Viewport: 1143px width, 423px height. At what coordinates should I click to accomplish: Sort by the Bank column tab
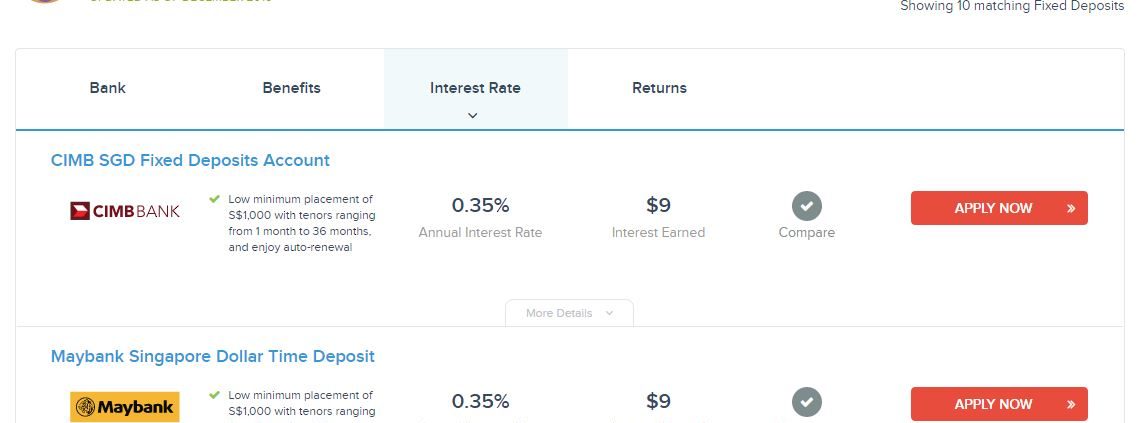point(108,88)
